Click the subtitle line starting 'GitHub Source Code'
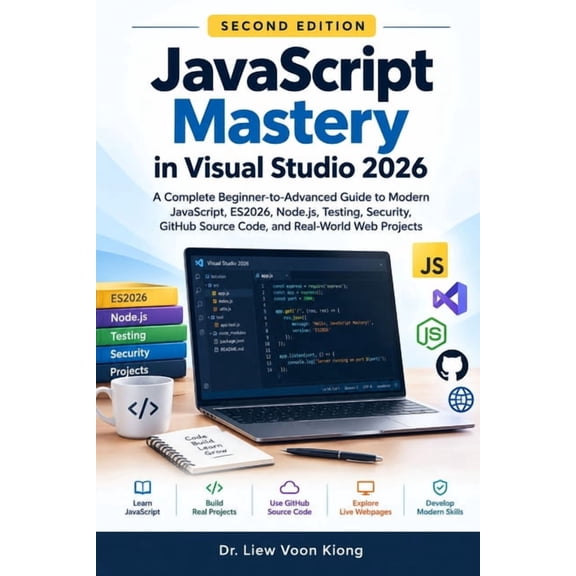This screenshot has width=576, height=576. [291, 226]
